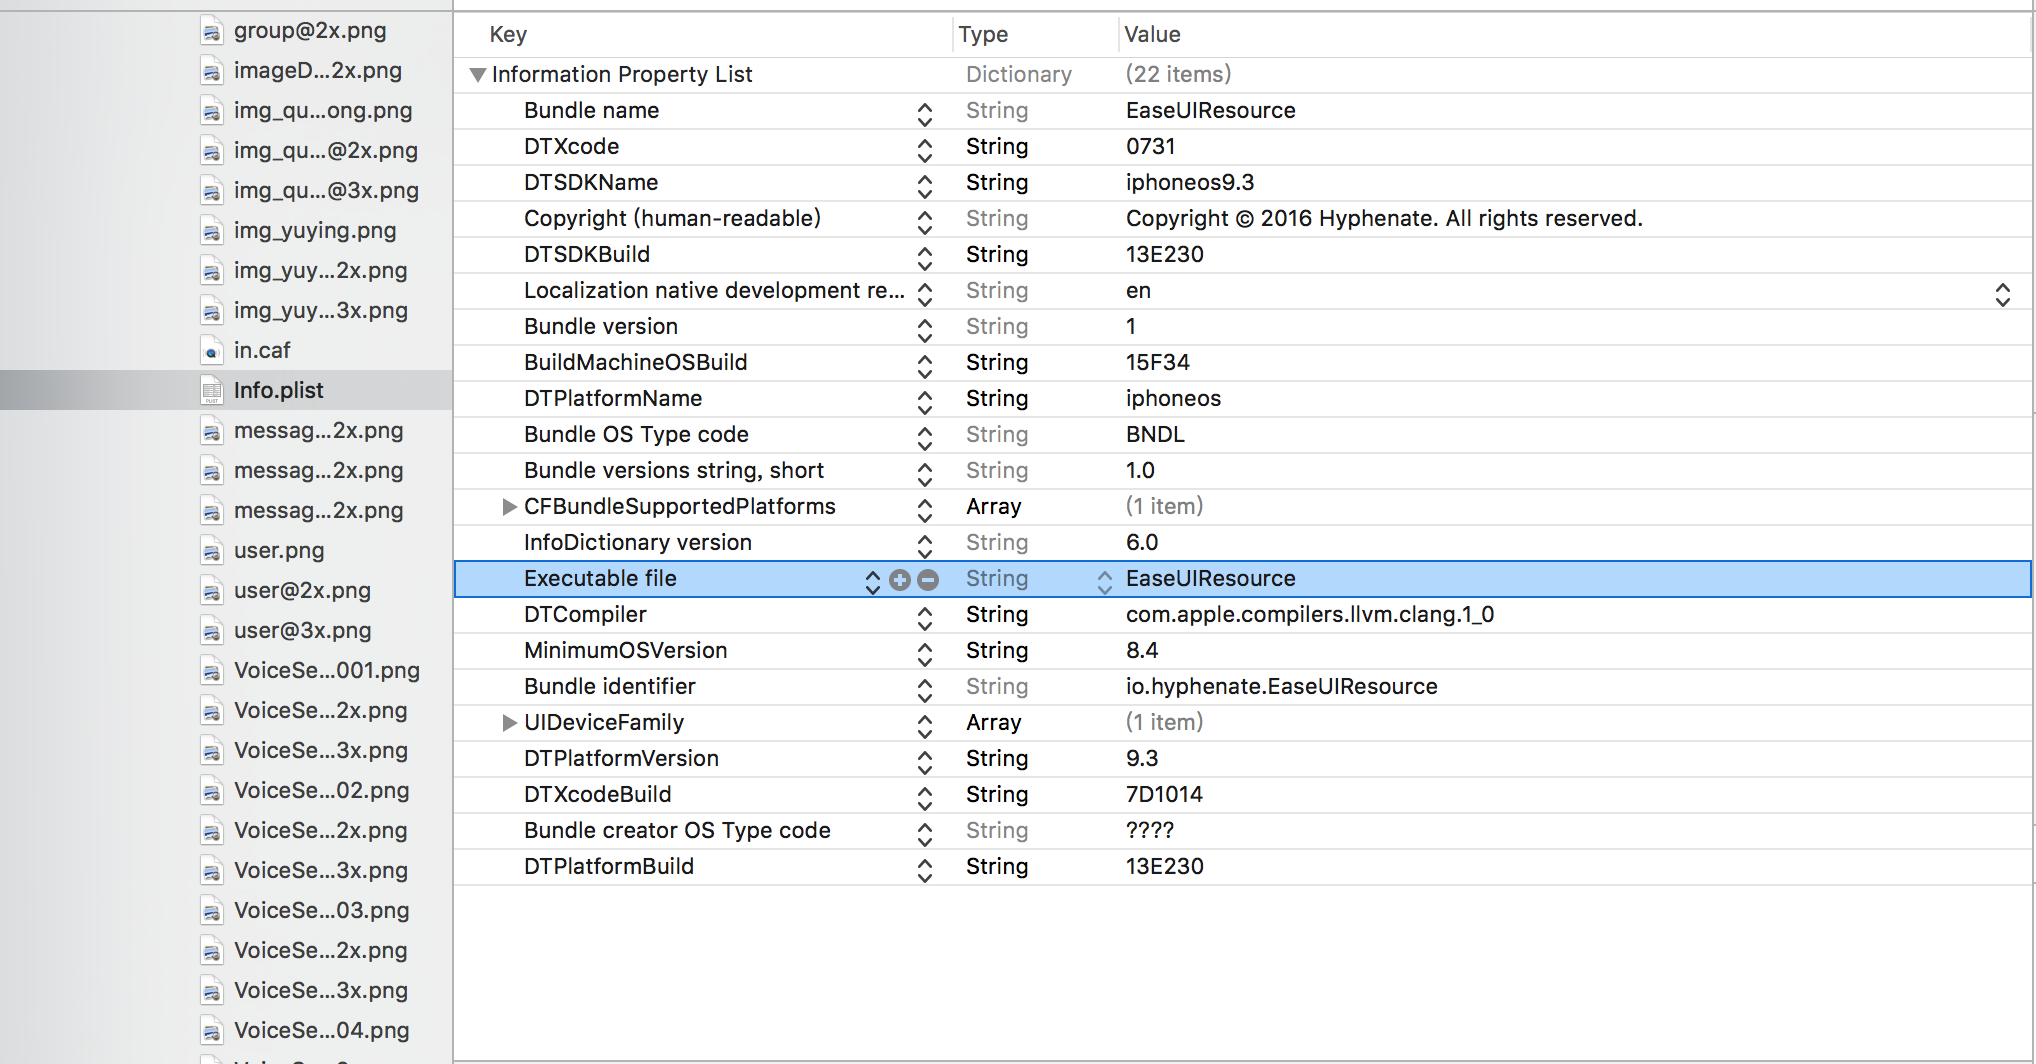Select img_yuy...2x.png in the file list
Viewport: 2036px width, 1064px height.
[321, 271]
